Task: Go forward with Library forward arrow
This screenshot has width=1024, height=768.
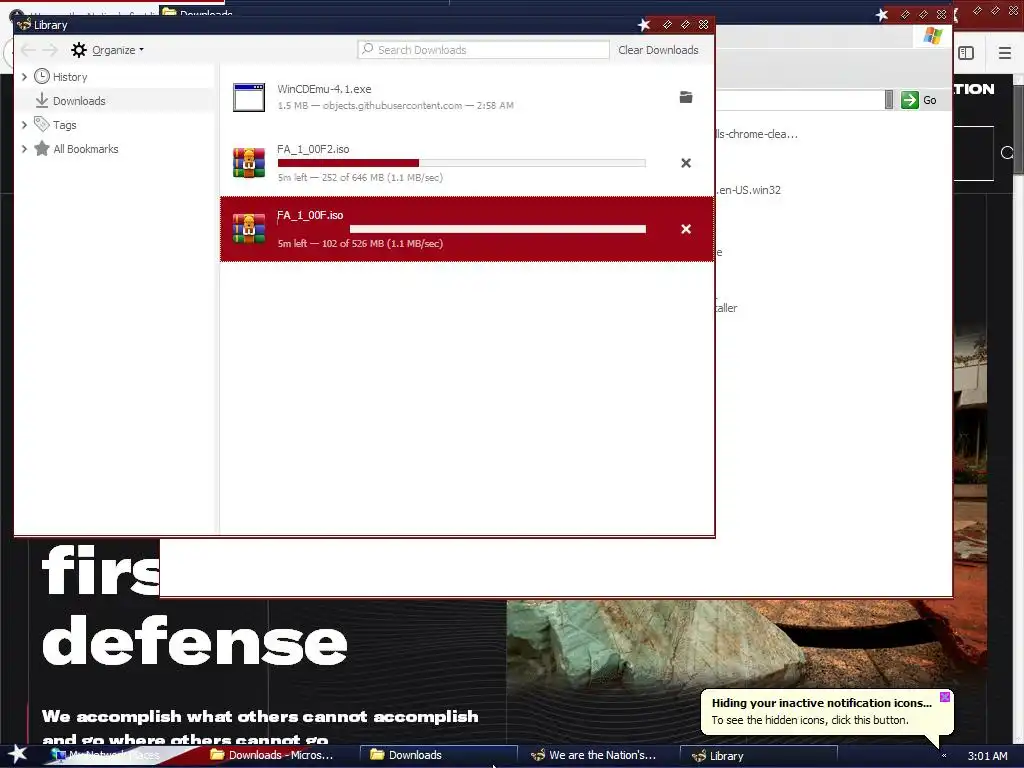Action: [50, 50]
